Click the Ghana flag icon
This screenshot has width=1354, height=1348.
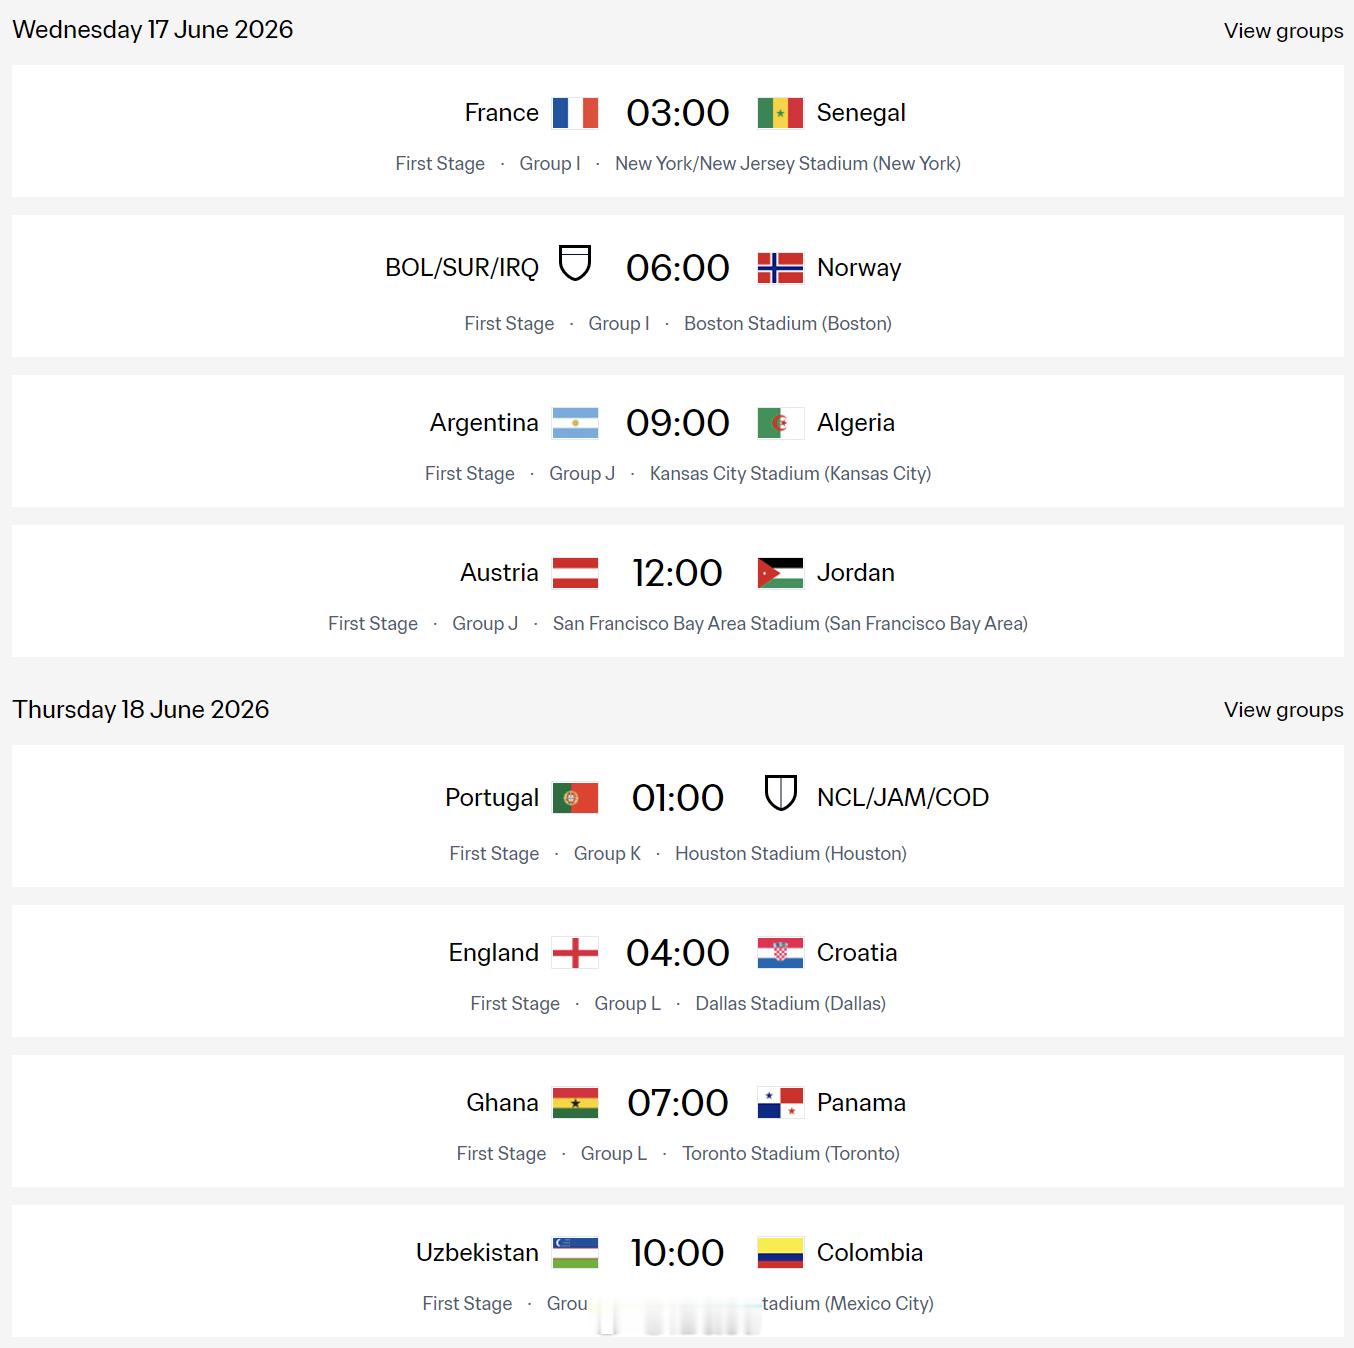[x=575, y=1103]
